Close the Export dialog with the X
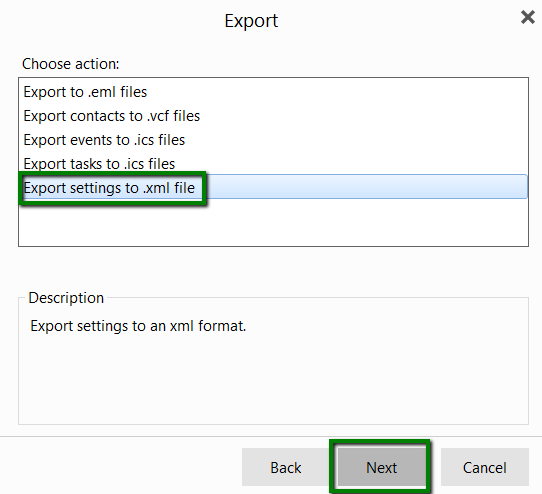This screenshot has height=494, width=542. (528, 17)
